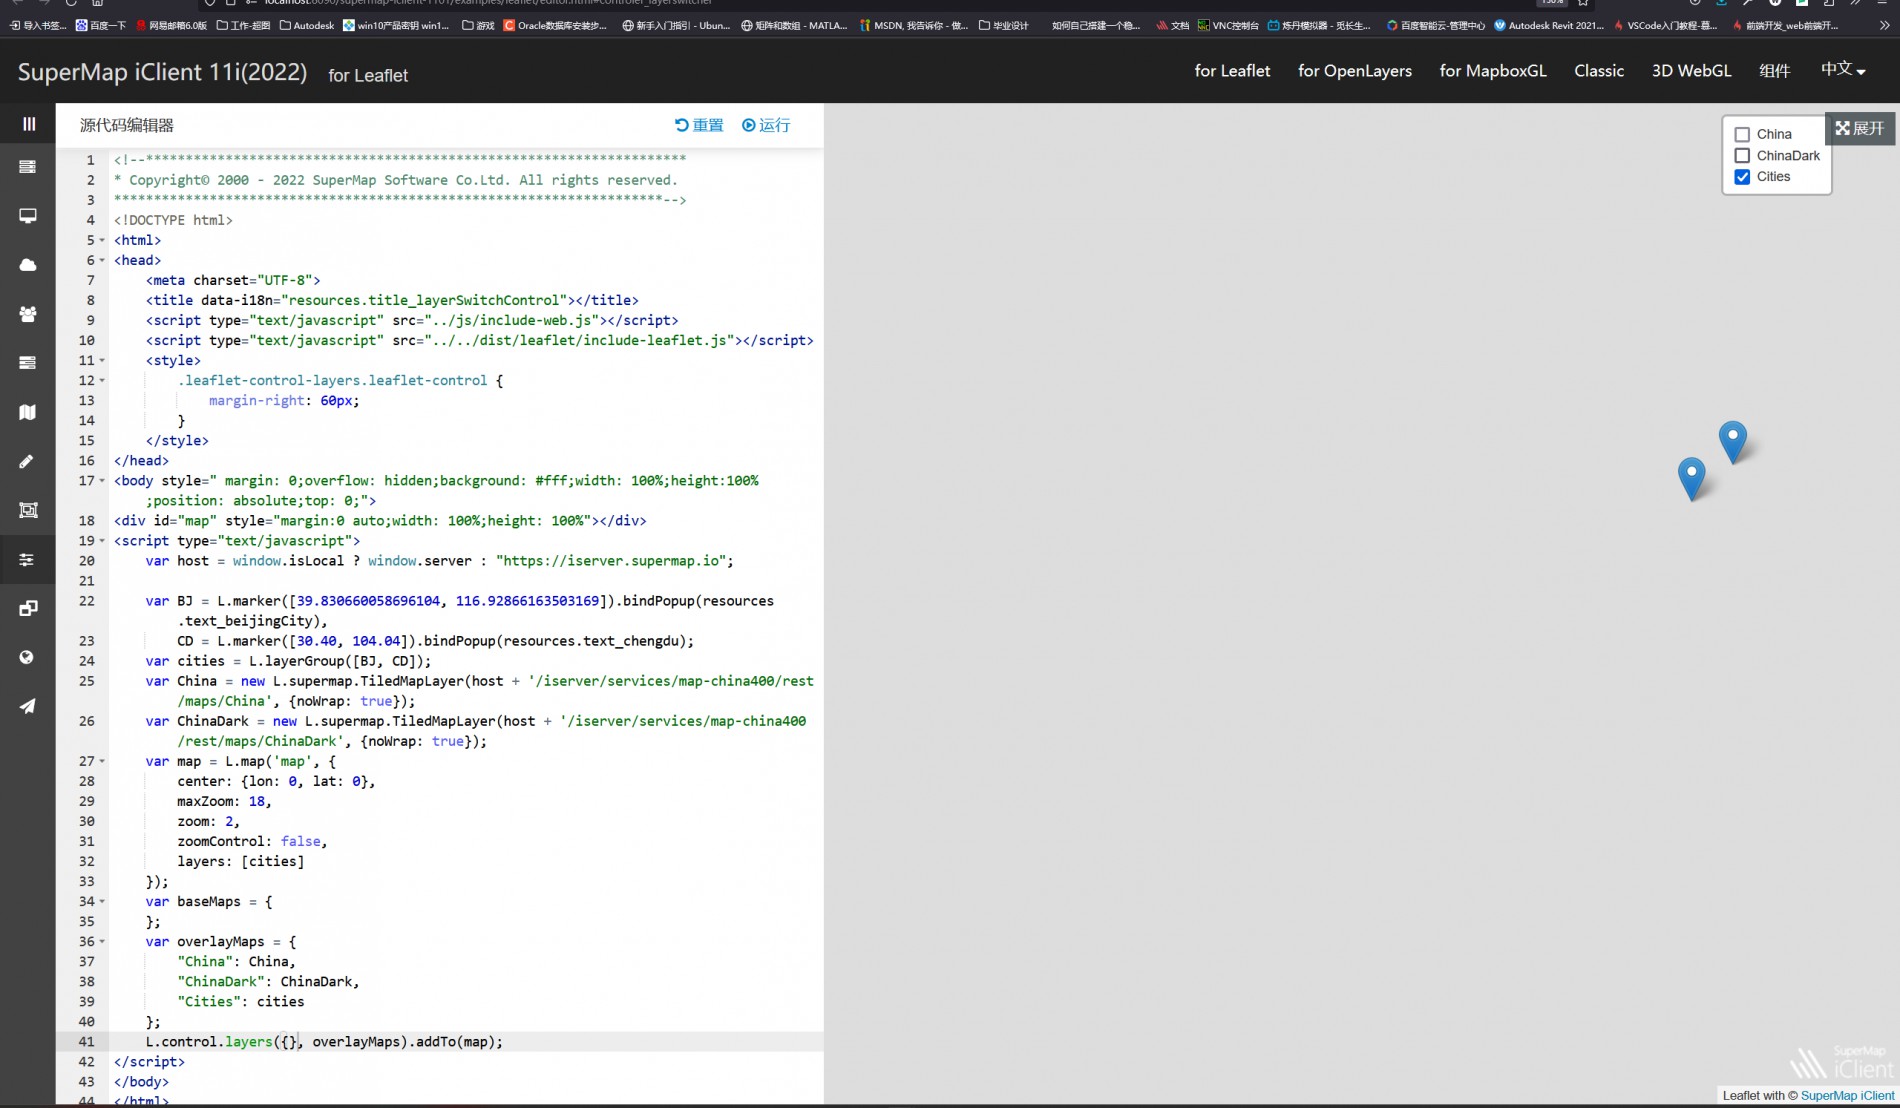Open the paper plane sidebar icon
The image size is (1900, 1108).
[28, 706]
